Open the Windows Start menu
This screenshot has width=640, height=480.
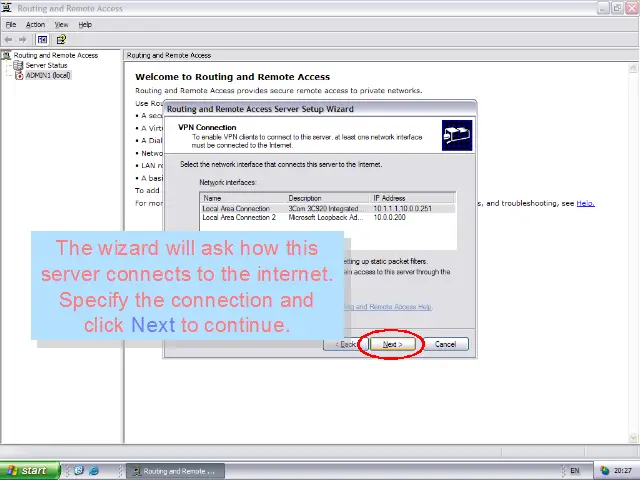pos(29,471)
